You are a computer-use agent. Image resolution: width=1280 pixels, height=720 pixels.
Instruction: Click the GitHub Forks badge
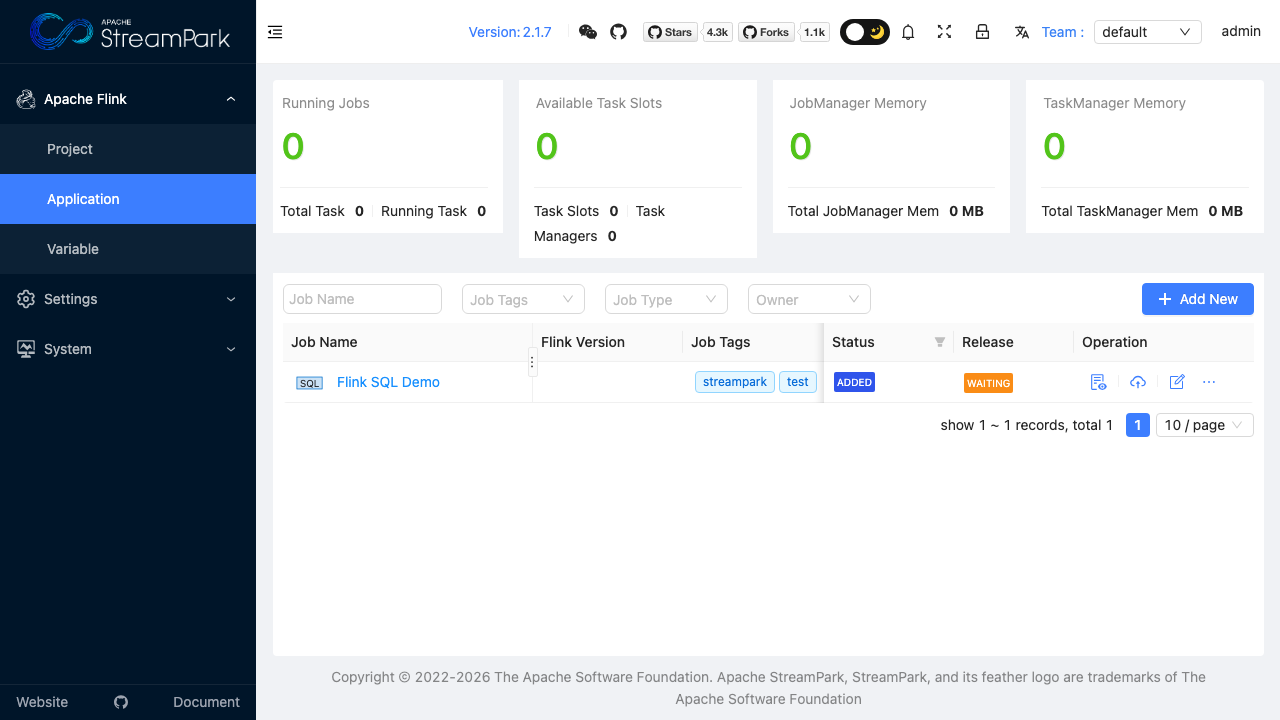pyautogui.click(x=767, y=32)
